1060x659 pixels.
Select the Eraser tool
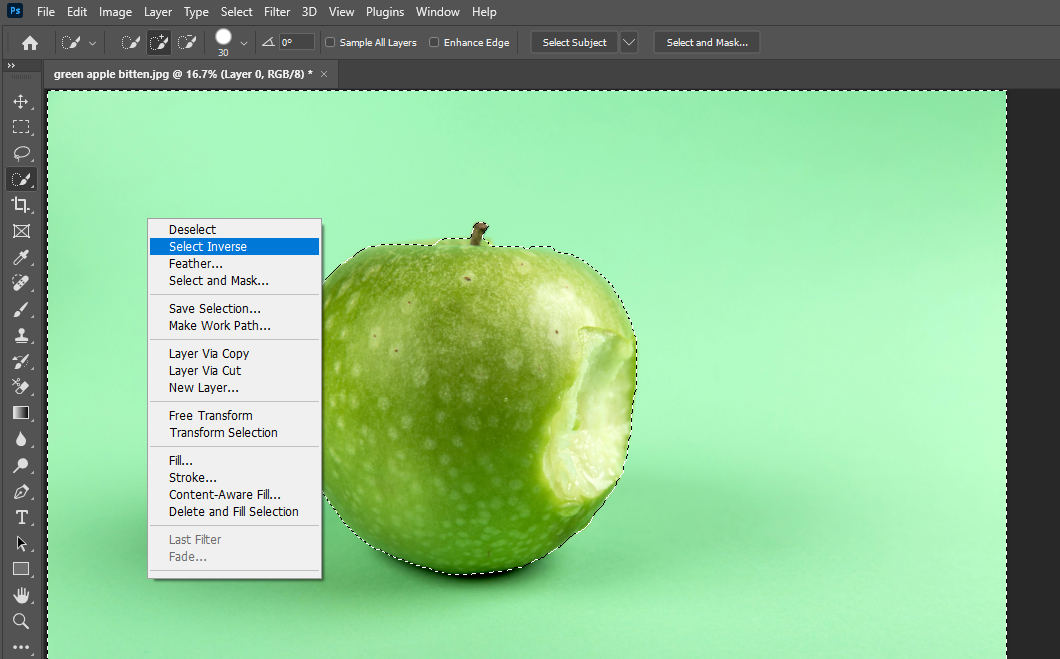(21, 387)
